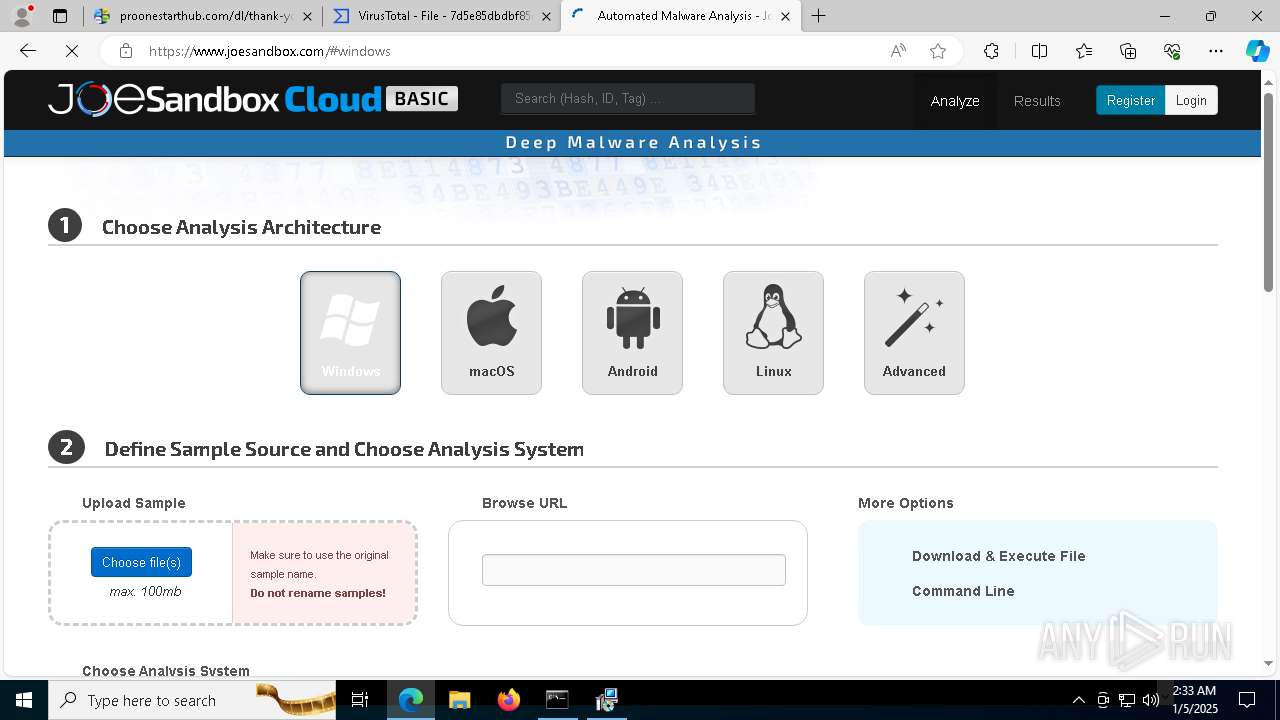Switch to proonestarthub.com tab
The image size is (1280, 720).
click(x=204, y=16)
